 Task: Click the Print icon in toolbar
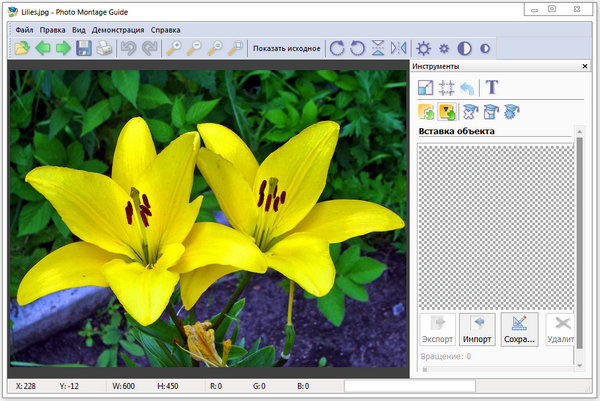tap(104, 48)
